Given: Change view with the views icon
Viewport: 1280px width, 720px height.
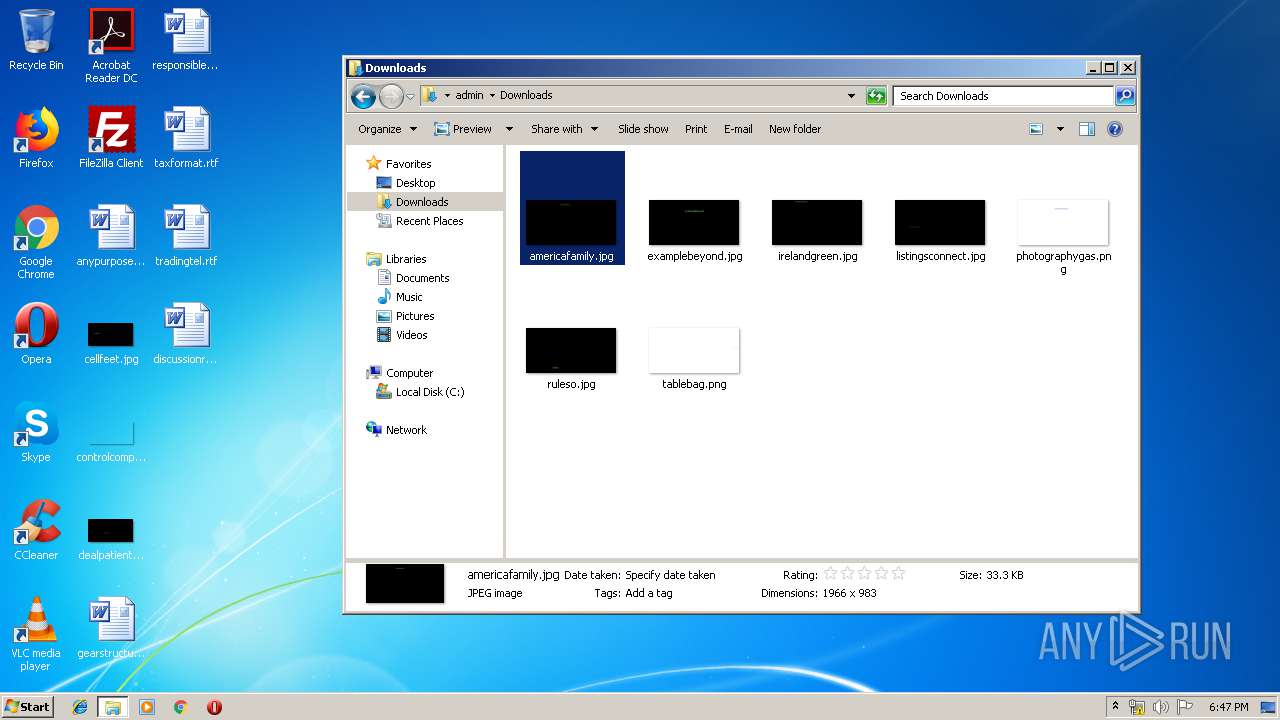Looking at the screenshot, I should [1036, 129].
